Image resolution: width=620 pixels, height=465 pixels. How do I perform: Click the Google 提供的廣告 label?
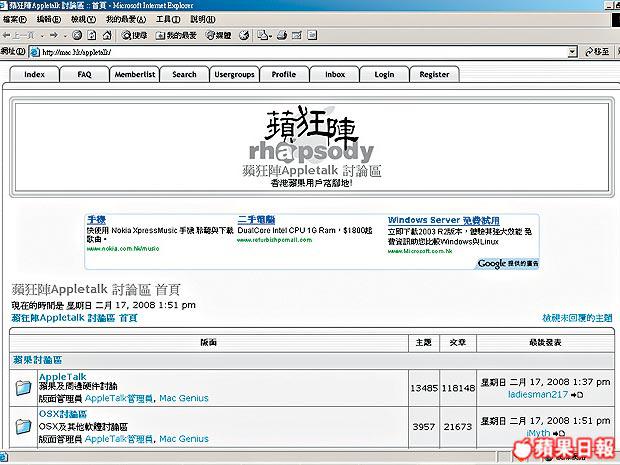click(x=508, y=263)
